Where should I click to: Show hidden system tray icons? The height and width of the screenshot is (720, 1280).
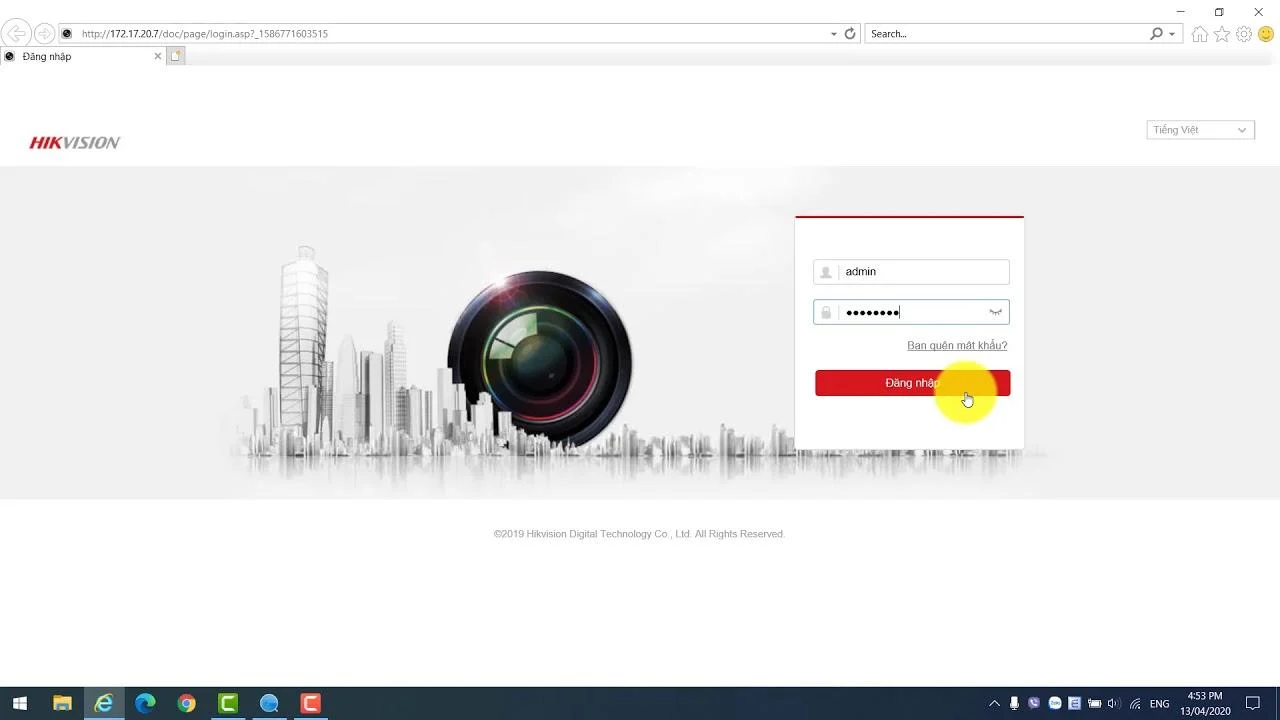tap(994, 704)
